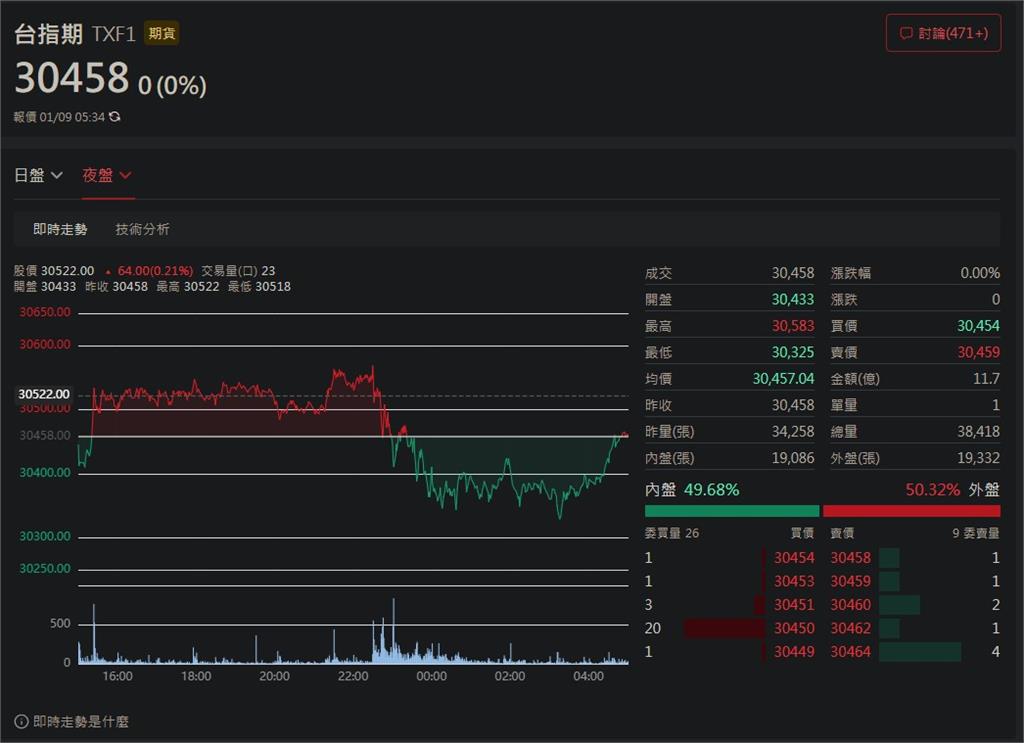Pick the 30464 ask price with 4 lots
The width and height of the screenshot is (1024, 743).
point(850,652)
